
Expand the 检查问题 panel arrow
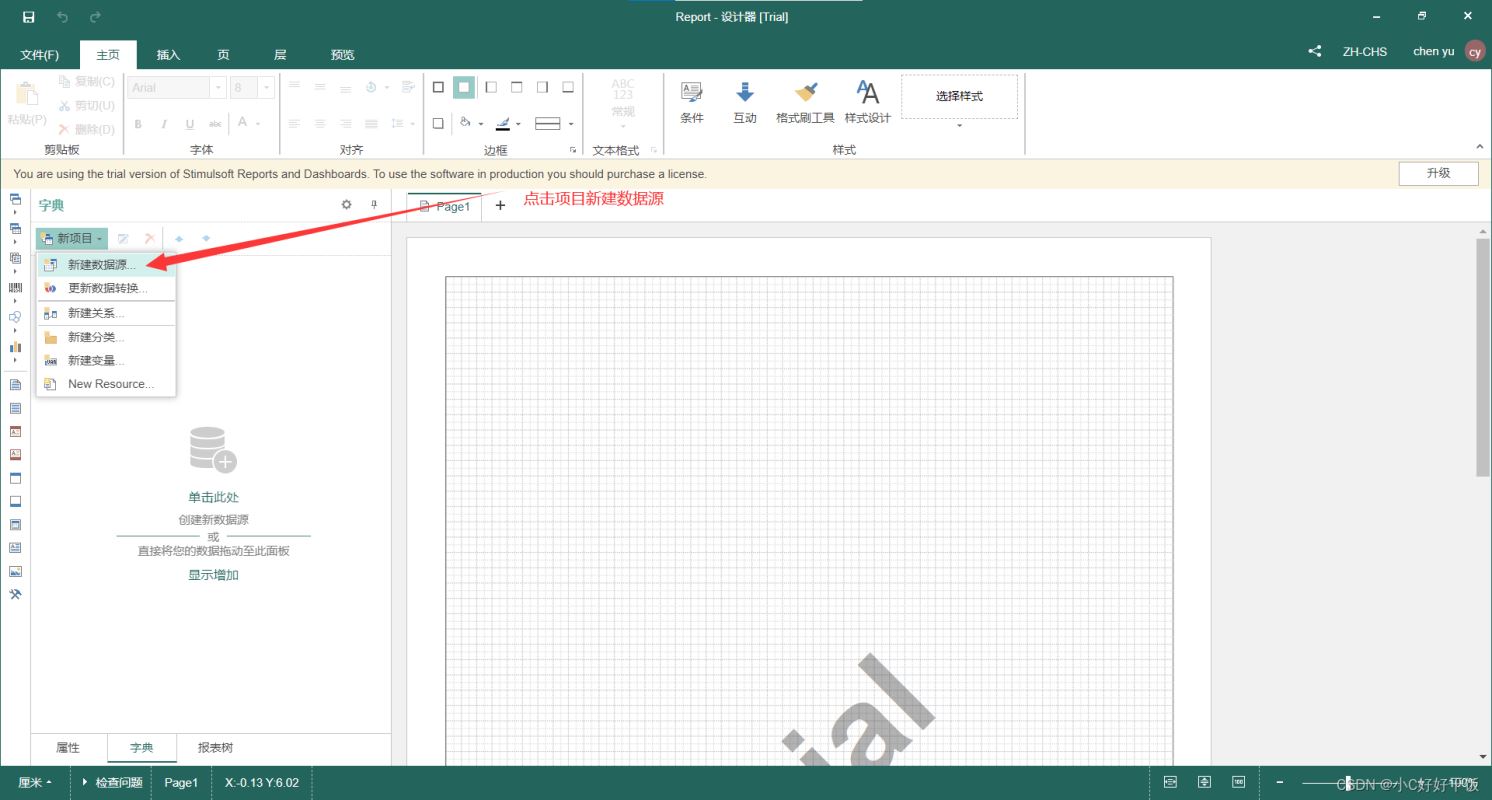pos(84,782)
